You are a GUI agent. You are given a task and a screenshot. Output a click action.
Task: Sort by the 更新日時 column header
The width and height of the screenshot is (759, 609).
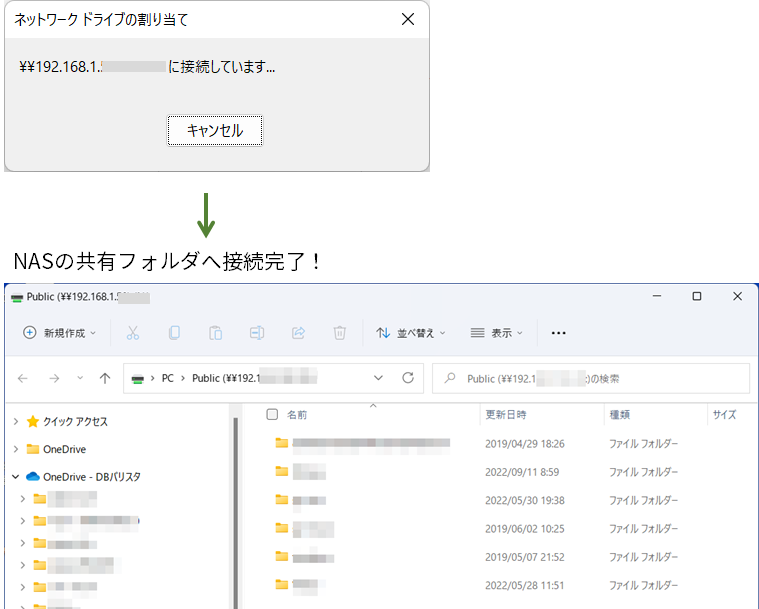(x=506, y=414)
